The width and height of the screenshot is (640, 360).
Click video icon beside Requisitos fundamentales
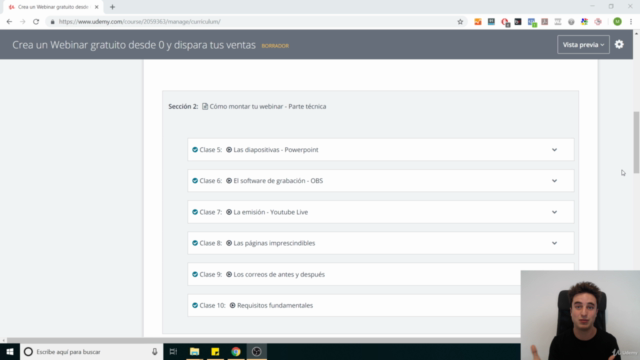click(x=233, y=305)
